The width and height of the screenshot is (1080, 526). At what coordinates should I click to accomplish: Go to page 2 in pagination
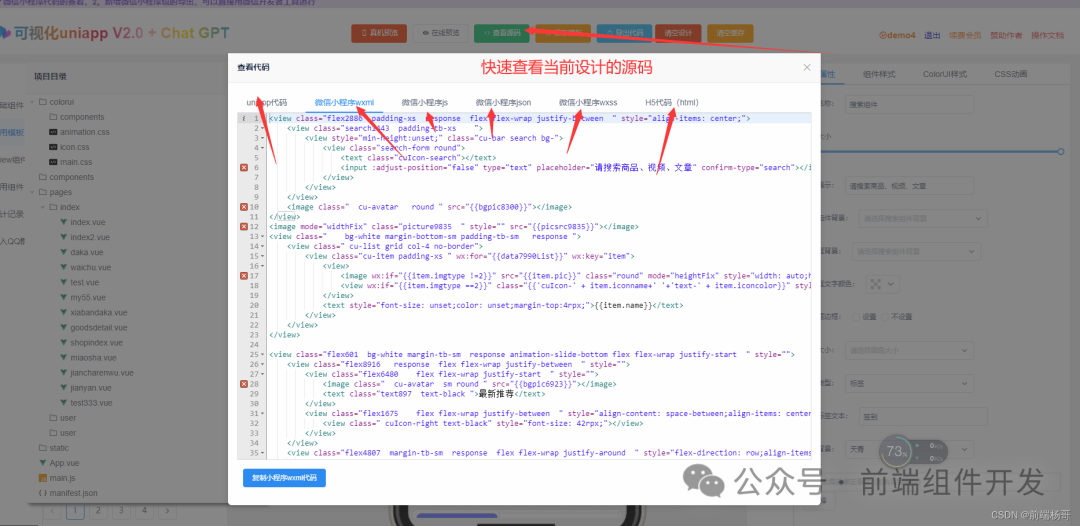pos(98,511)
